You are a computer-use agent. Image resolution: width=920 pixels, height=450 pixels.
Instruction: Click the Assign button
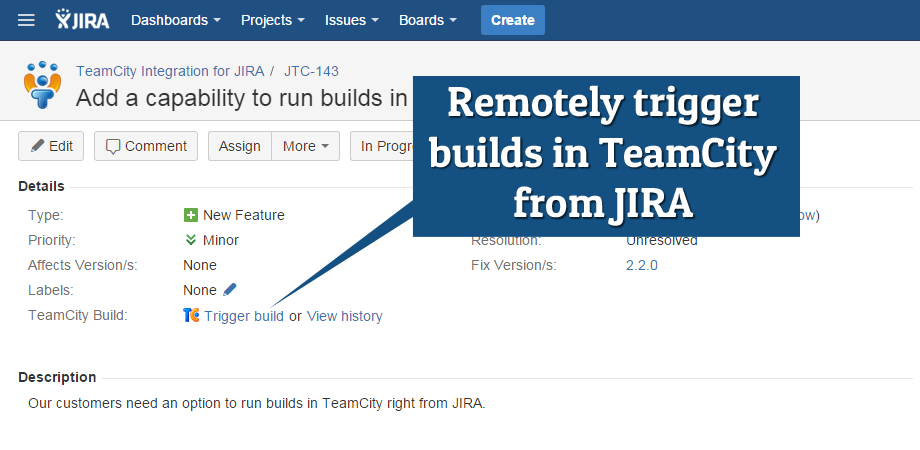point(239,146)
